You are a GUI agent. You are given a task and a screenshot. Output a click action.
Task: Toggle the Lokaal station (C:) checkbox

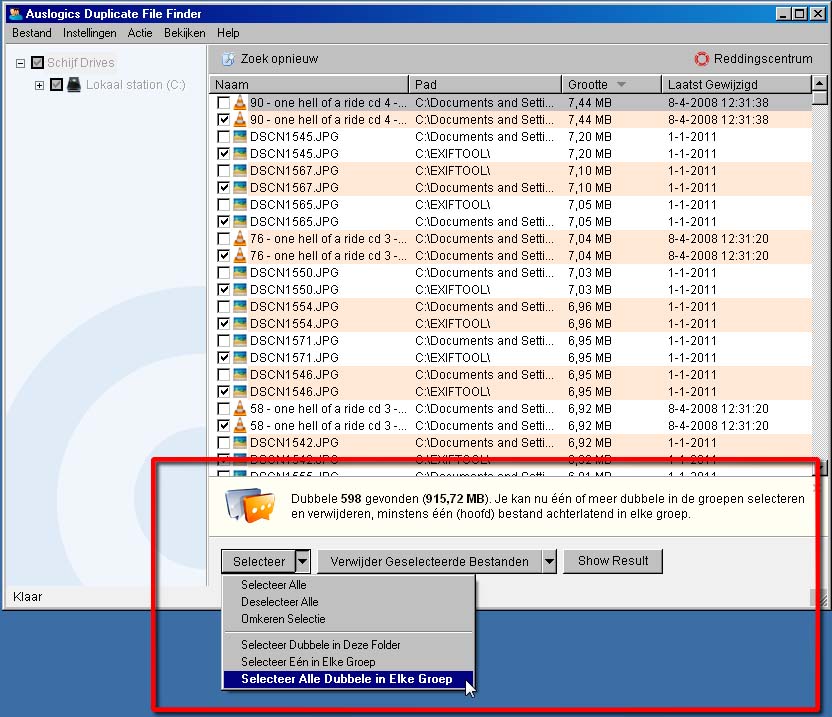coord(56,85)
